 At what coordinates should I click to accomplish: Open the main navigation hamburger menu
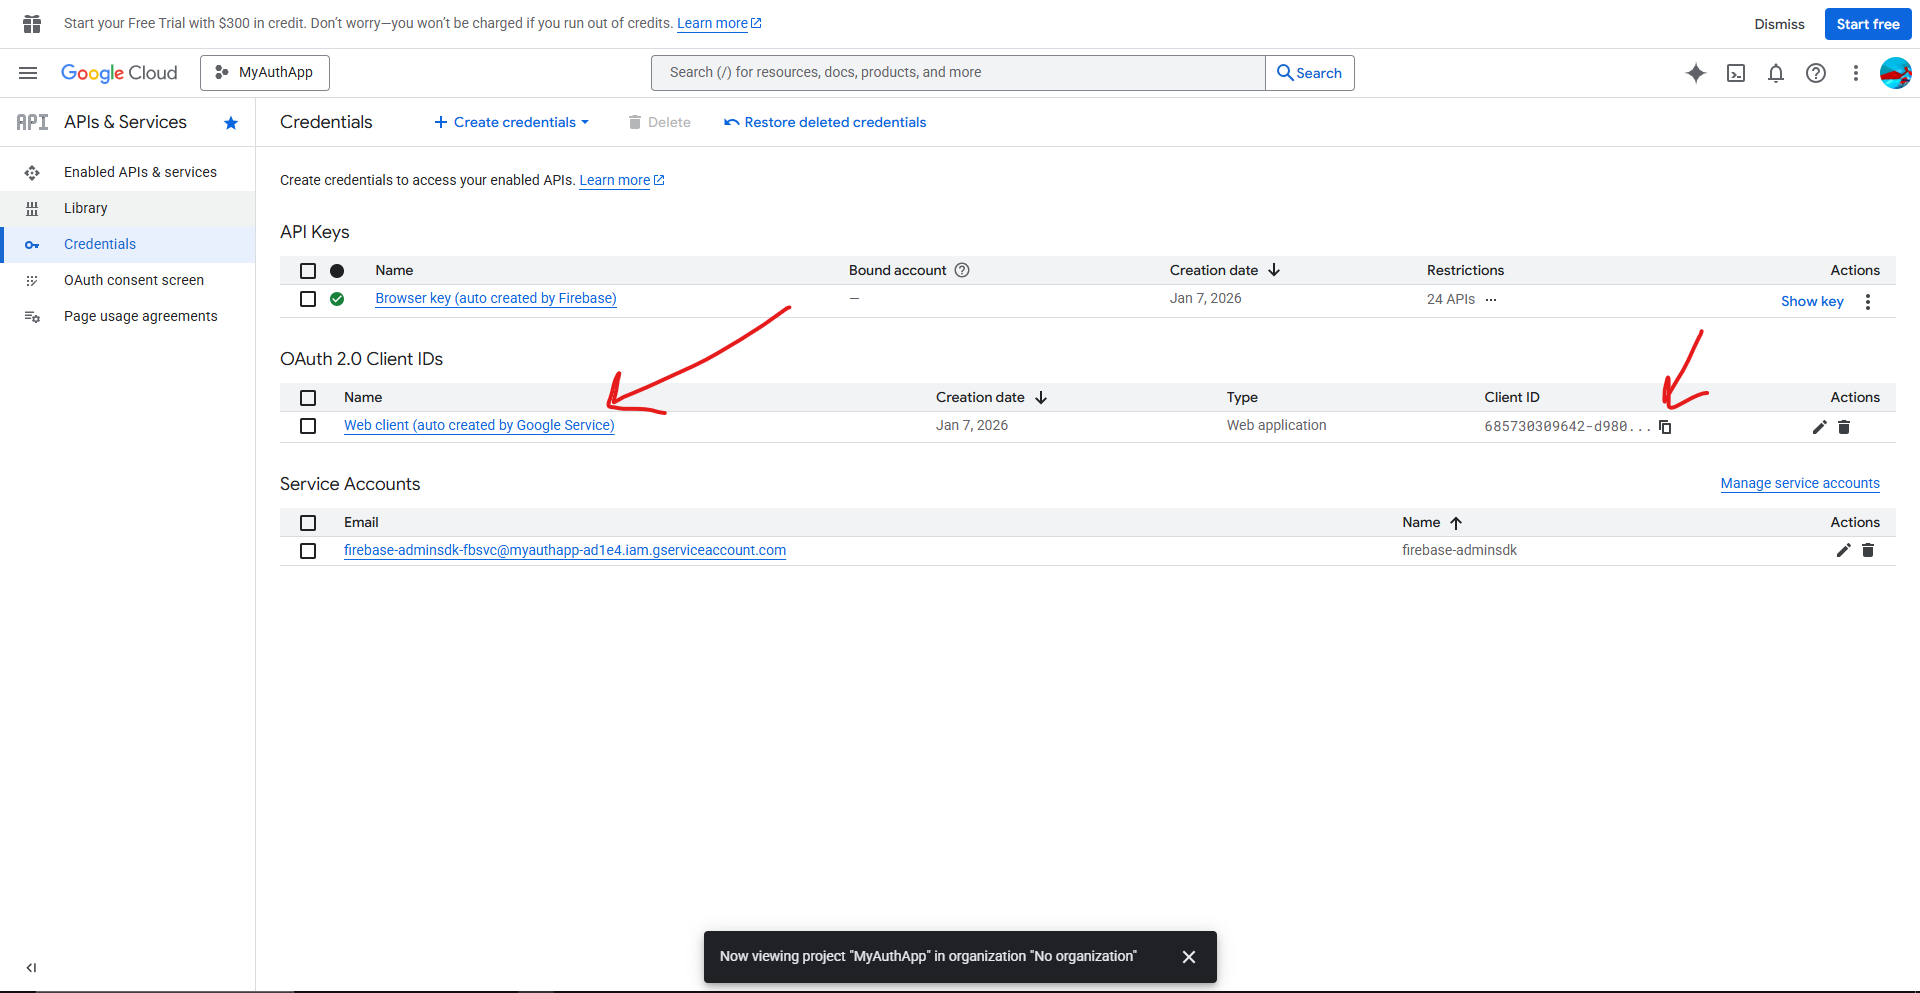[x=28, y=73]
